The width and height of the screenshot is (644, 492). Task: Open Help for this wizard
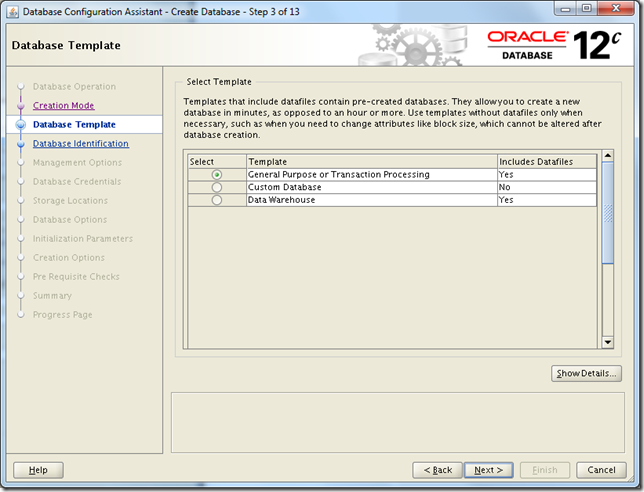(x=38, y=470)
